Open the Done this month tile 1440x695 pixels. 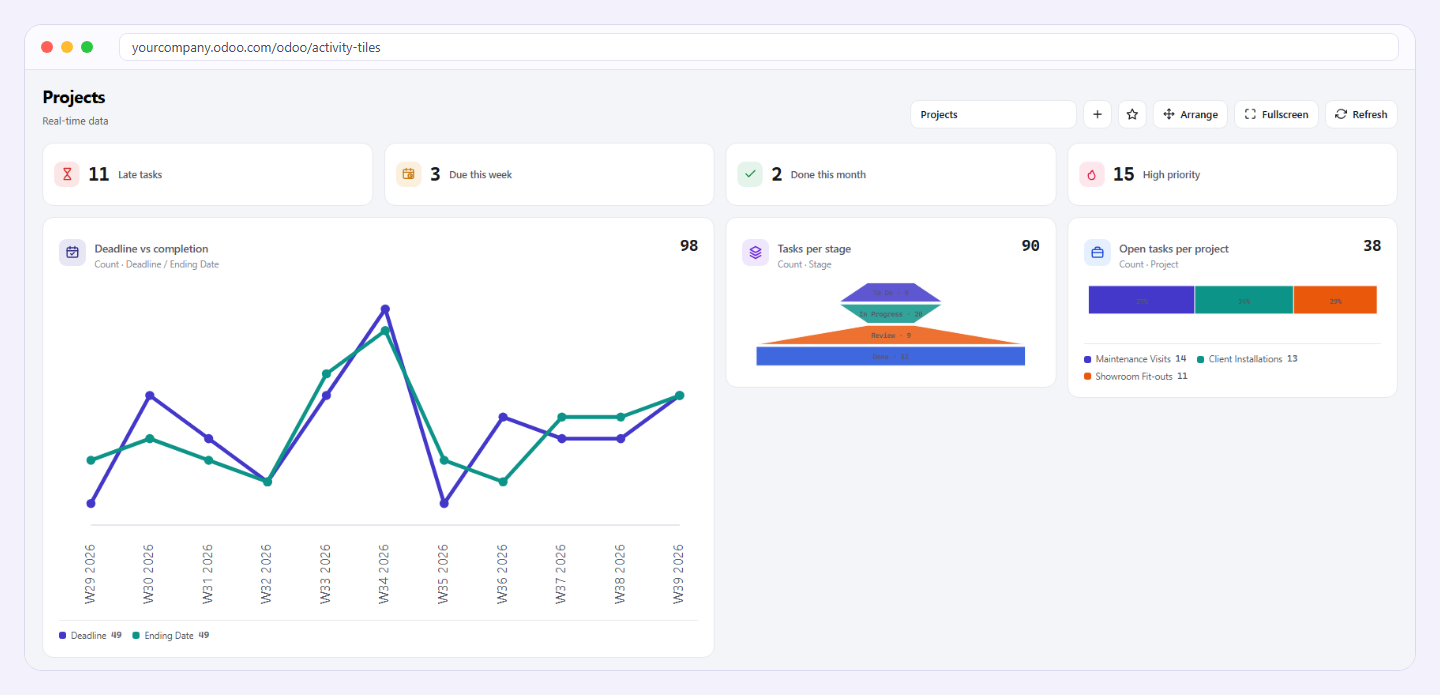pyautogui.click(x=891, y=174)
